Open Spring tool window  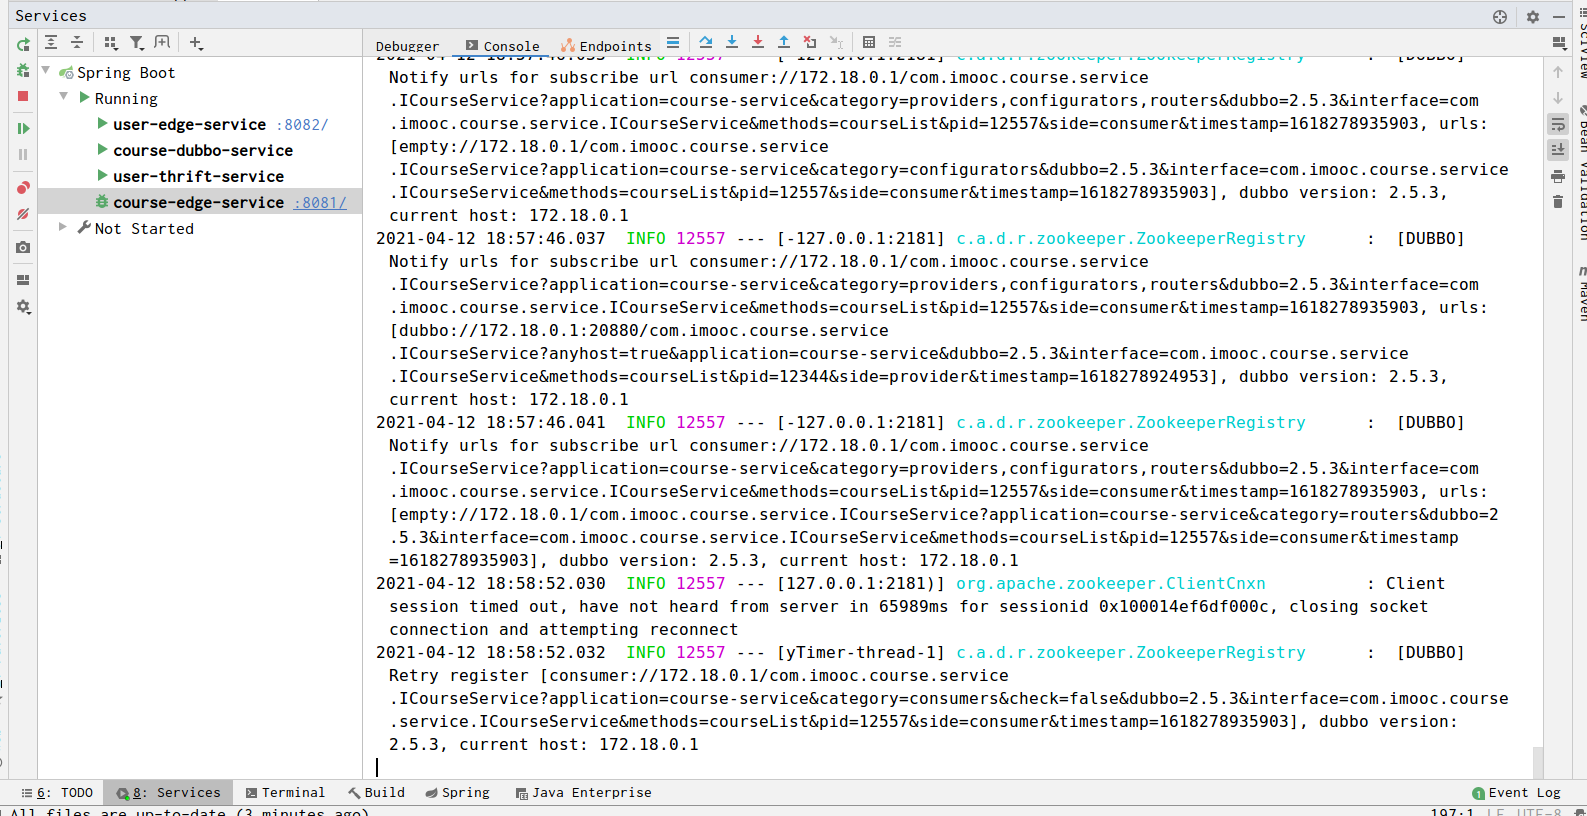(x=457, y=793)
